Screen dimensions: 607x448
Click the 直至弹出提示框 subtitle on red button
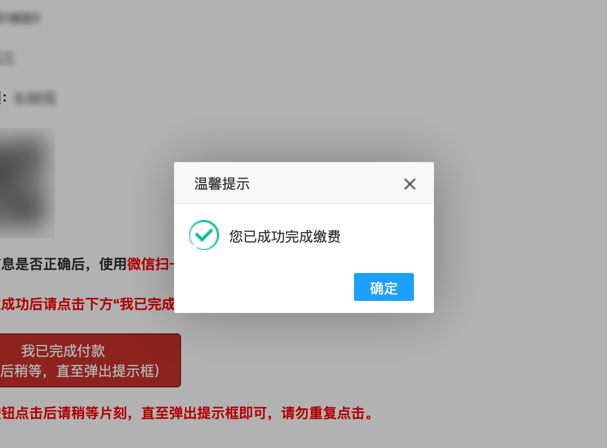click(x=108, y=371)
